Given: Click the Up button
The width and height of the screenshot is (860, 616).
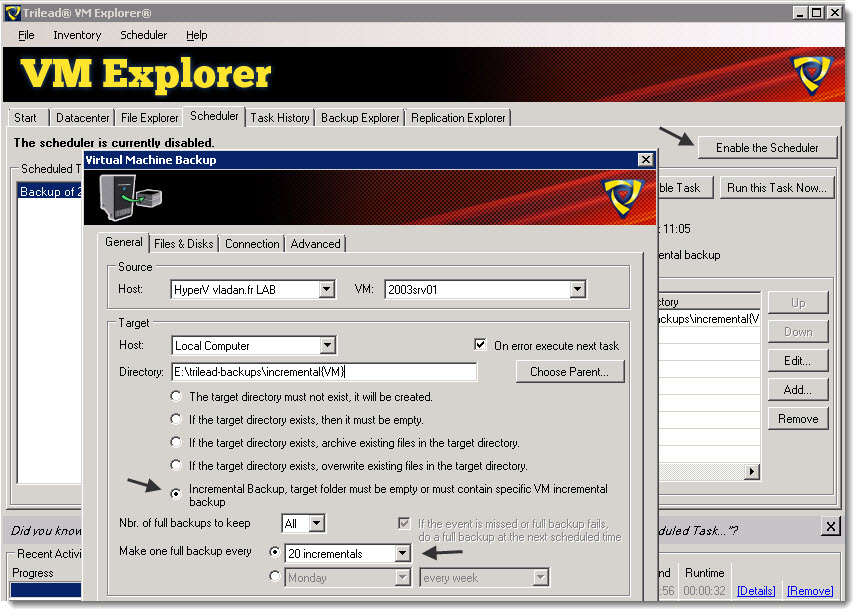Looking at the screenshot, I should tap(797, 303).
